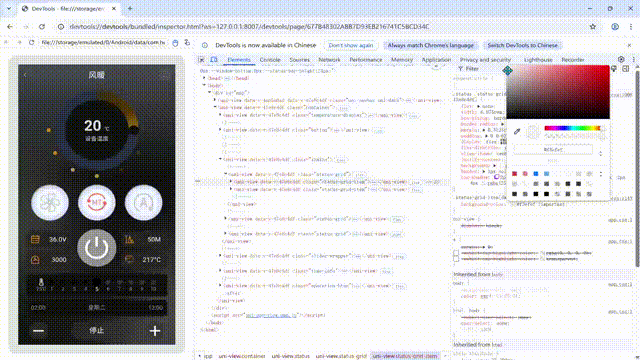Select the inspect element picker icon
The width and height of the screenshot is (640, 360).
201,60
